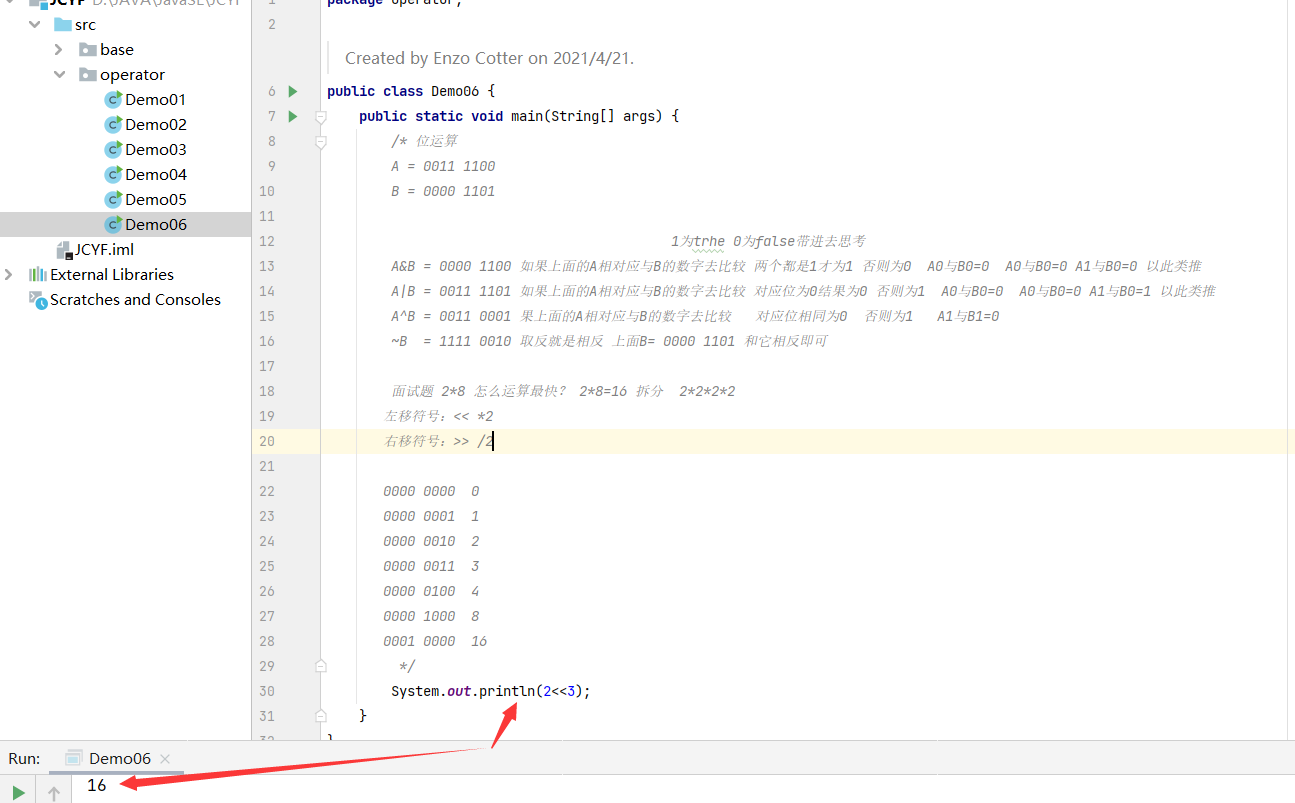This screenshot has height=803, width=1295.
Task: Click the External Libraries icon
Action: [38, 274]
